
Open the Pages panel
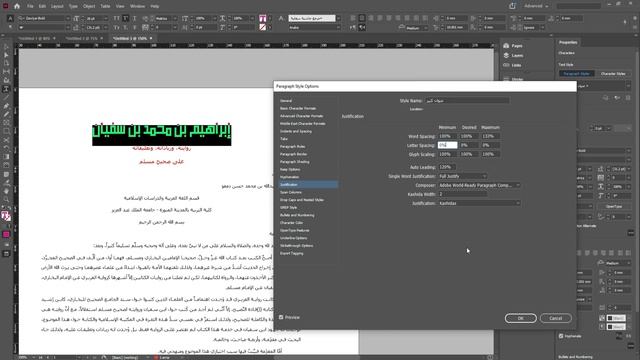coord(513,46)
